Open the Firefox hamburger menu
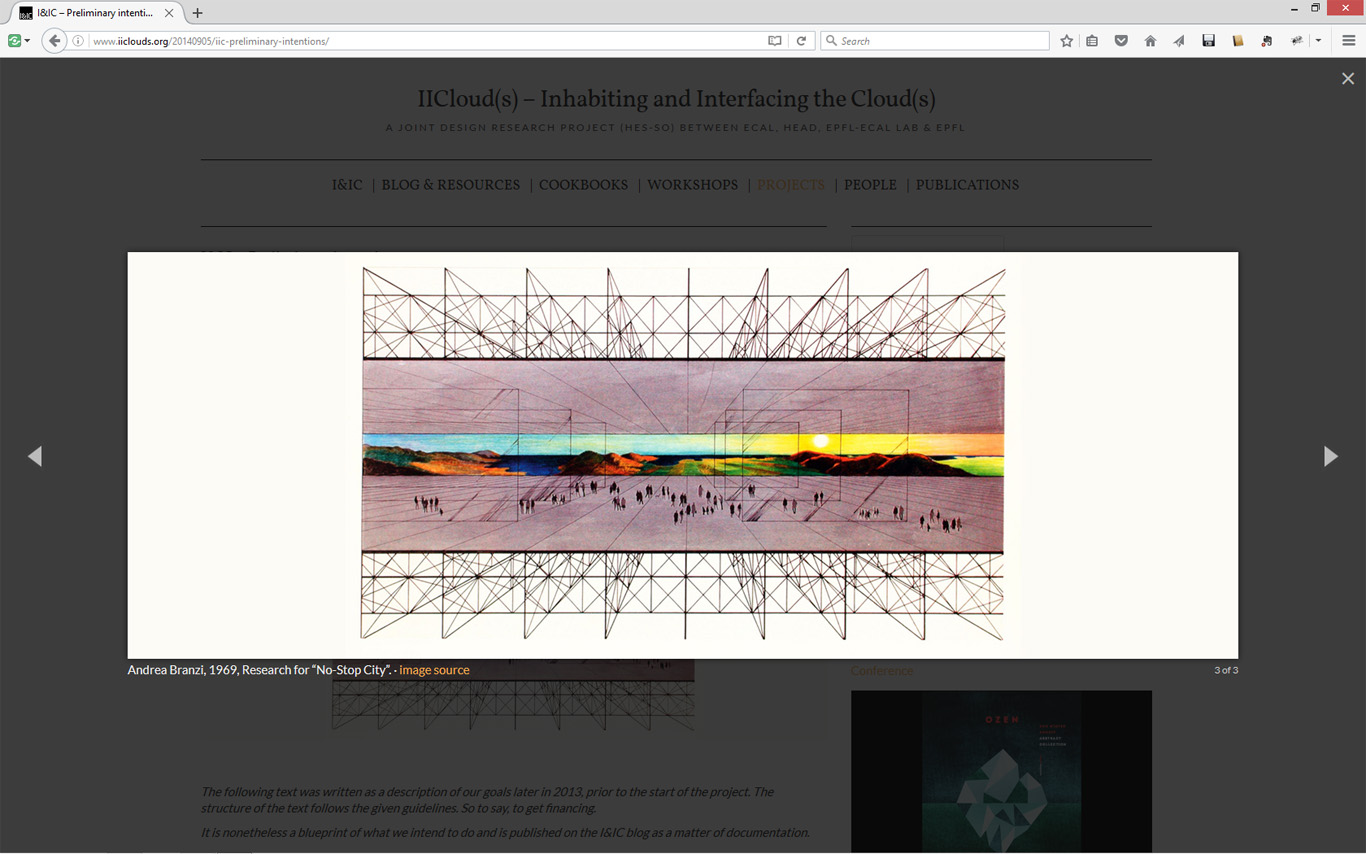This screenshot has height=854, width=1366. click(x=1348, y=41)
